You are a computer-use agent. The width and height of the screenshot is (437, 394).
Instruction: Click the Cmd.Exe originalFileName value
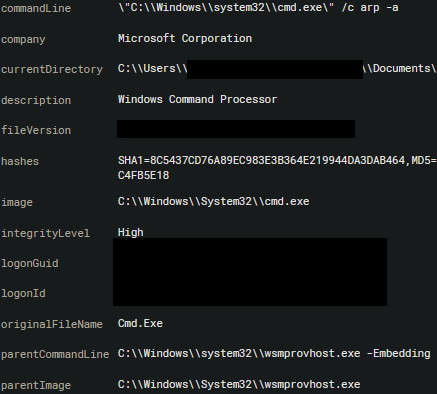pyautogui.click(x=140, y=323)
